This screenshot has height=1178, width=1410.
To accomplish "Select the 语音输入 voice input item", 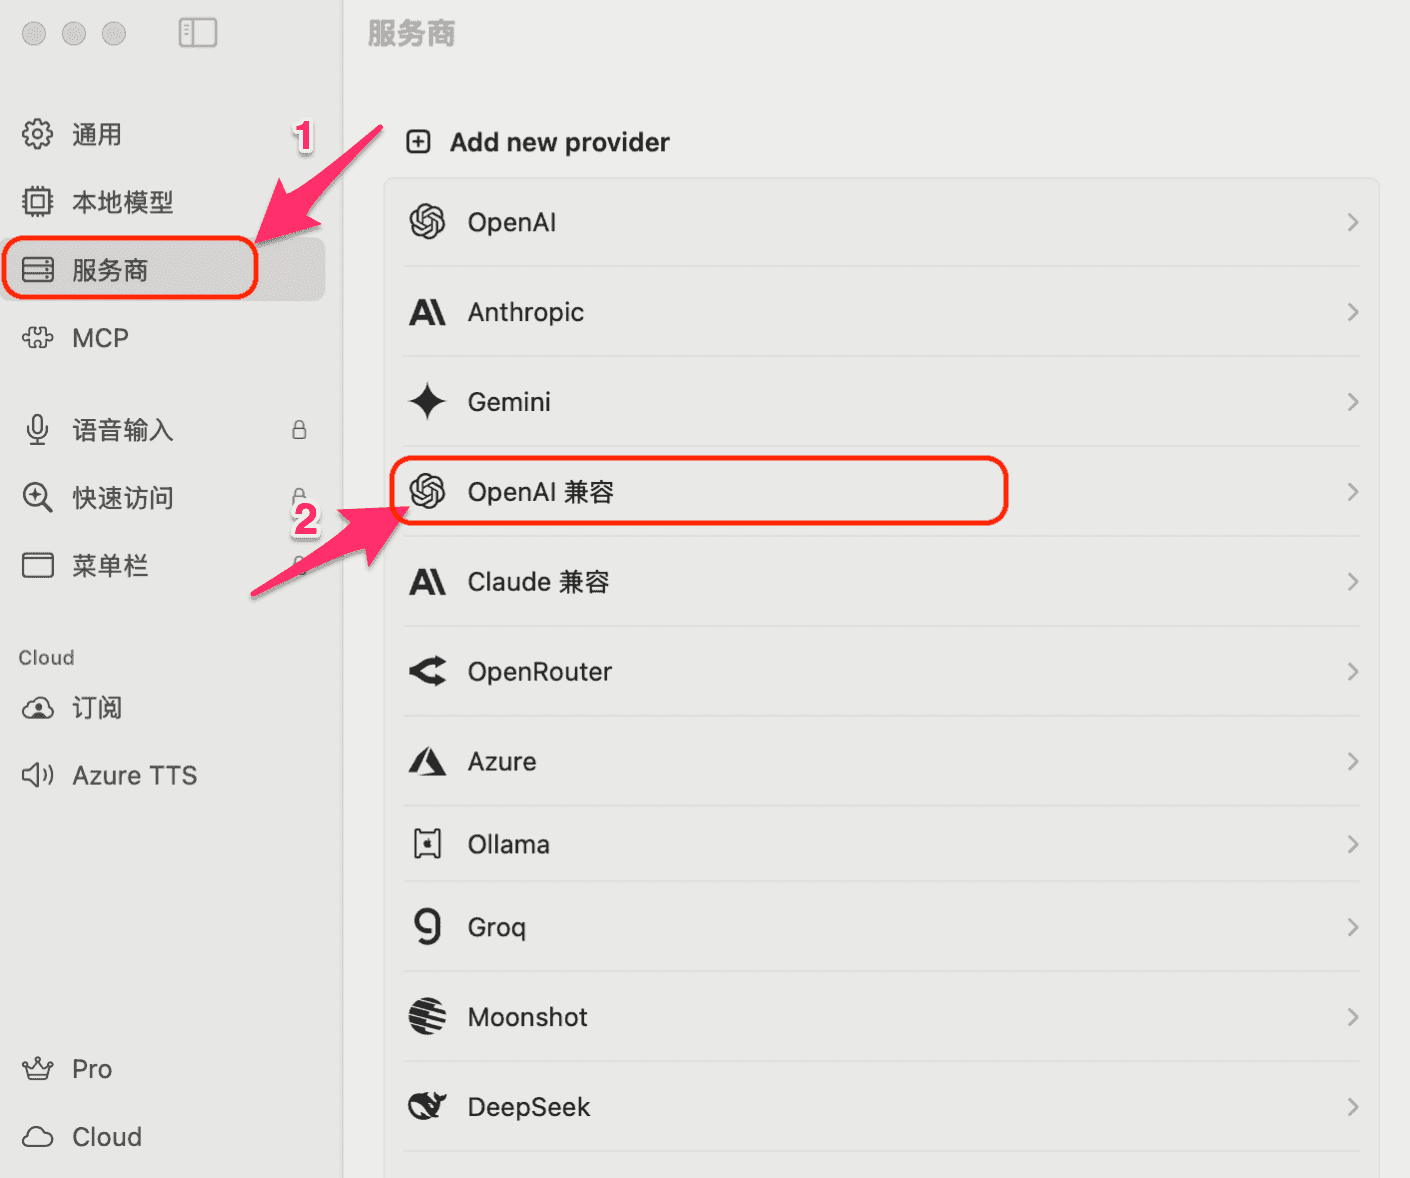I will pyautogui.click(x=122, y=430).
